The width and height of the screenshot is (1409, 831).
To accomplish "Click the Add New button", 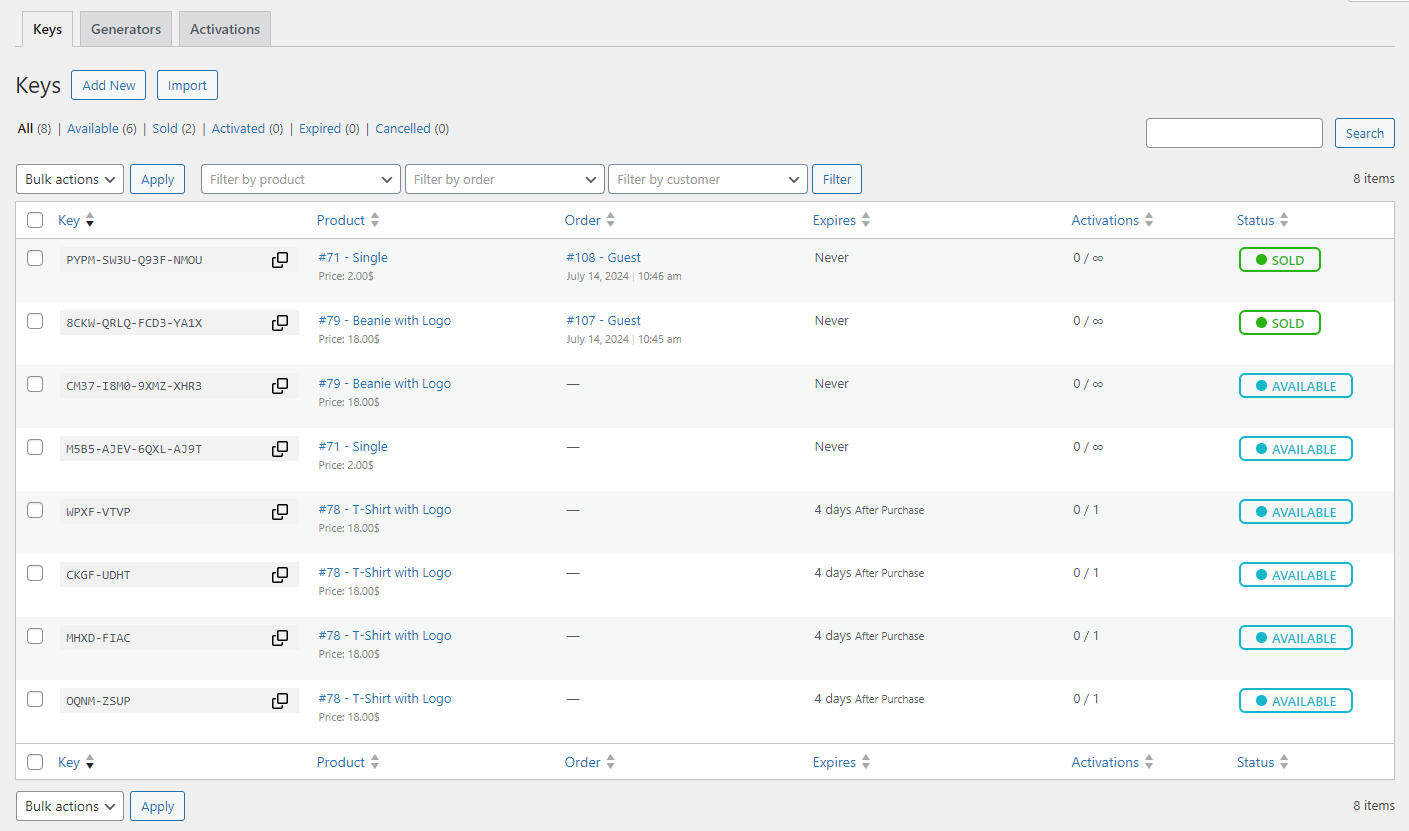I will [x=109, y=85].
